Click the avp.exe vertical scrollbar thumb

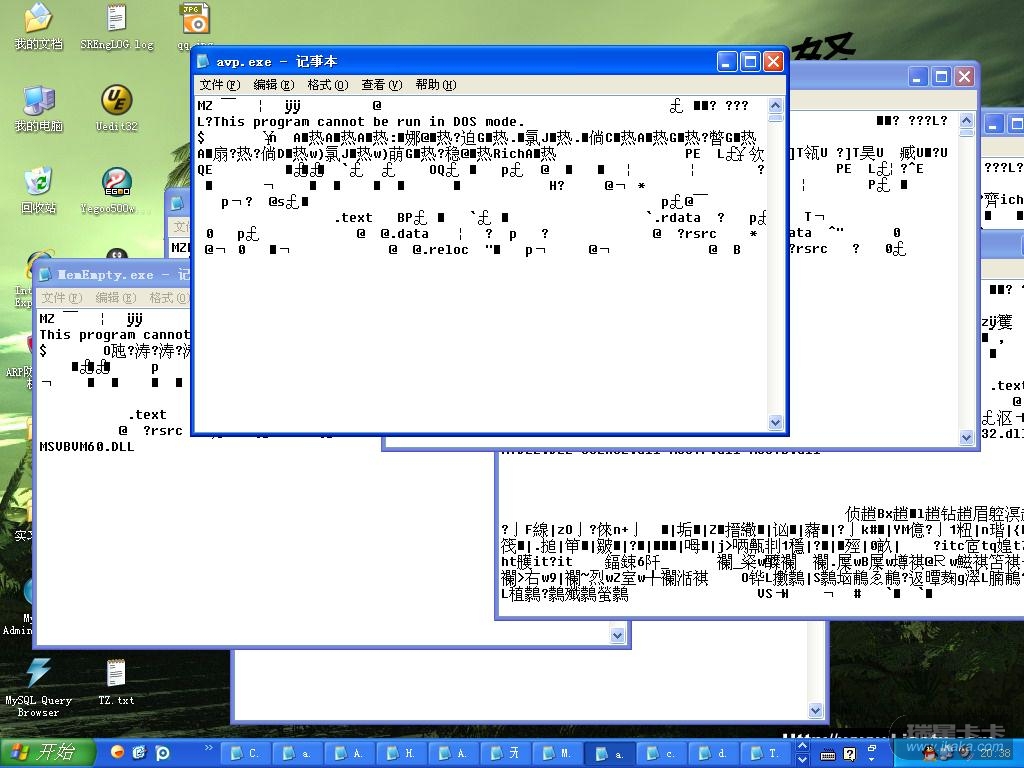pos(775,118)
